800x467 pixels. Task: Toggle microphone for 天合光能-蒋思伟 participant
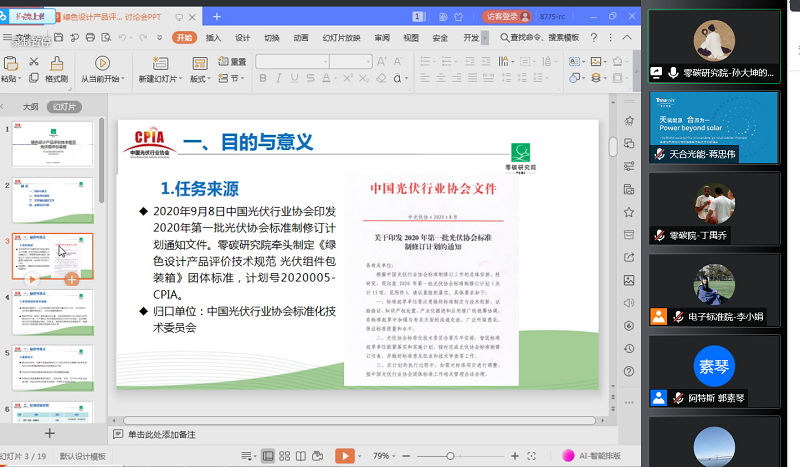[659, 154]
